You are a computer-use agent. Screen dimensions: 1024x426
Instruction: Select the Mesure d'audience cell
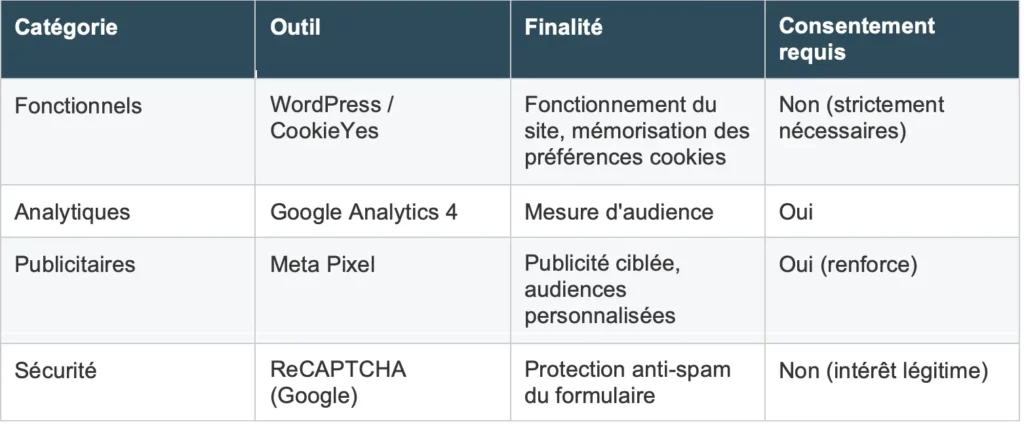point(618,212)
